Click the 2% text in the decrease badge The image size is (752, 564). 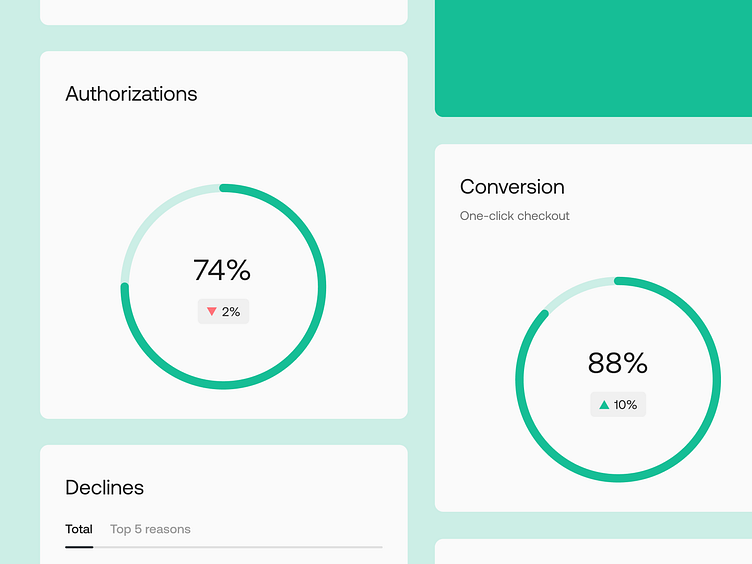[x=231, y=312]
